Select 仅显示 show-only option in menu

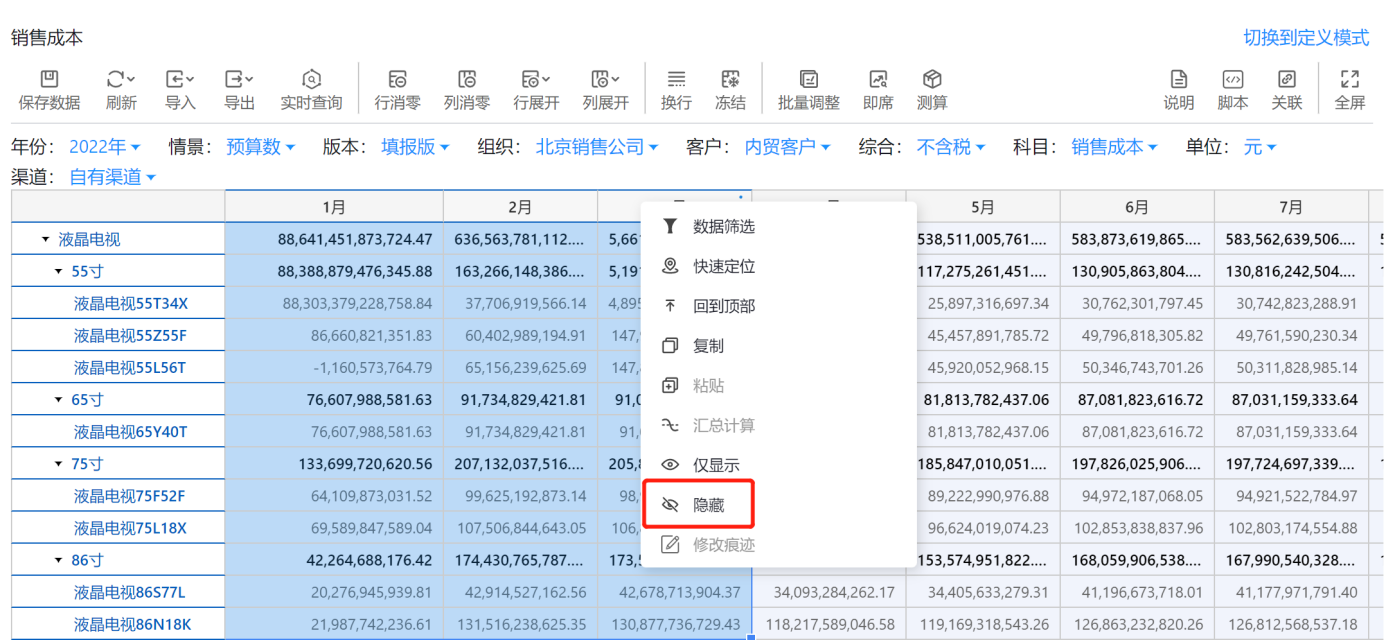(x=716, y=466)
